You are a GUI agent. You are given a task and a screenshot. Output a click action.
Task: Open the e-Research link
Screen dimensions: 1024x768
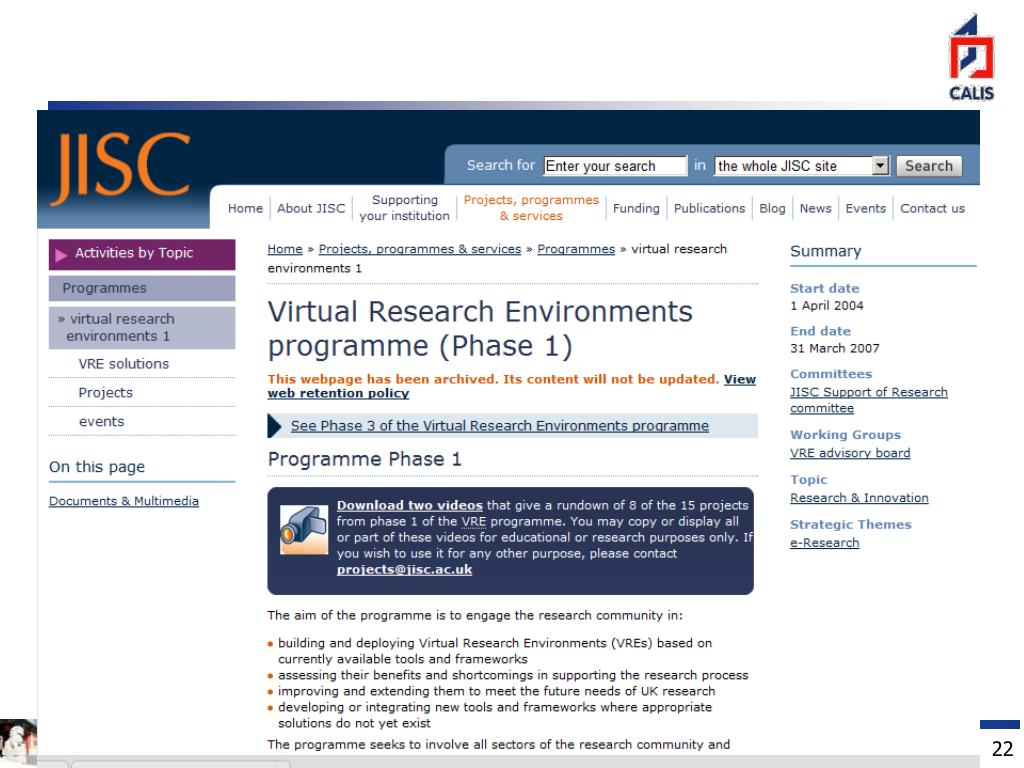(x=824, y=543)
